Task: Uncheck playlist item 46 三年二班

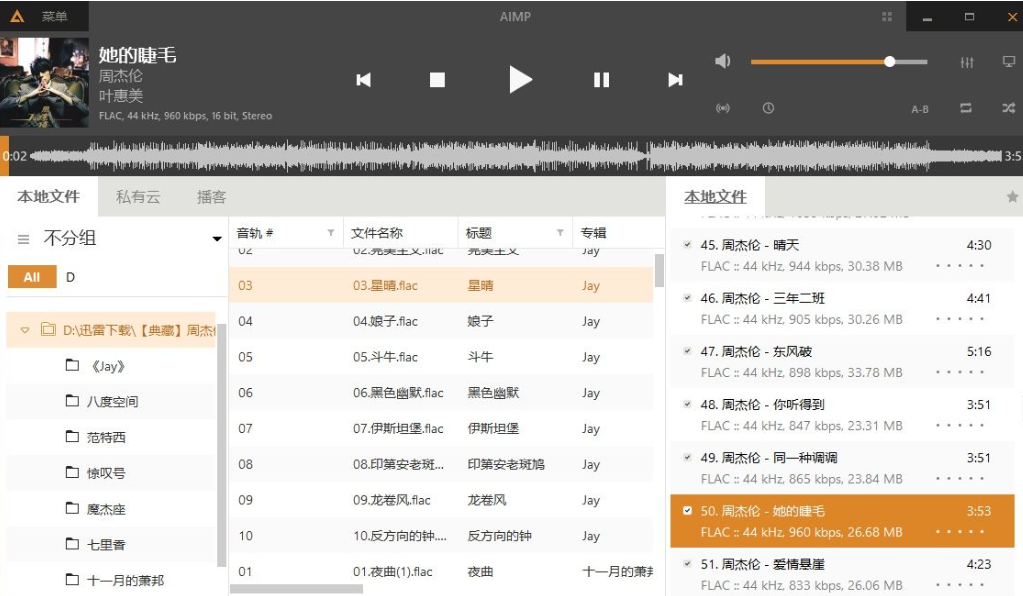Action: [x=687, y=298]
